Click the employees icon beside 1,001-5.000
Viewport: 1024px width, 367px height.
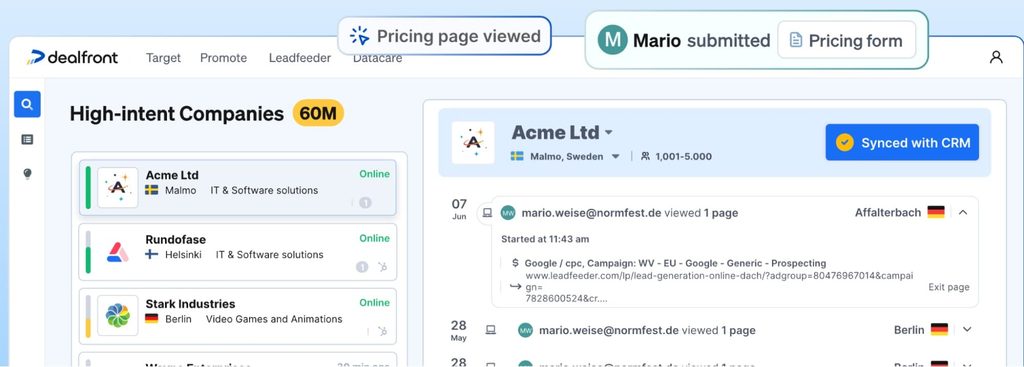[x=645, y=156]
